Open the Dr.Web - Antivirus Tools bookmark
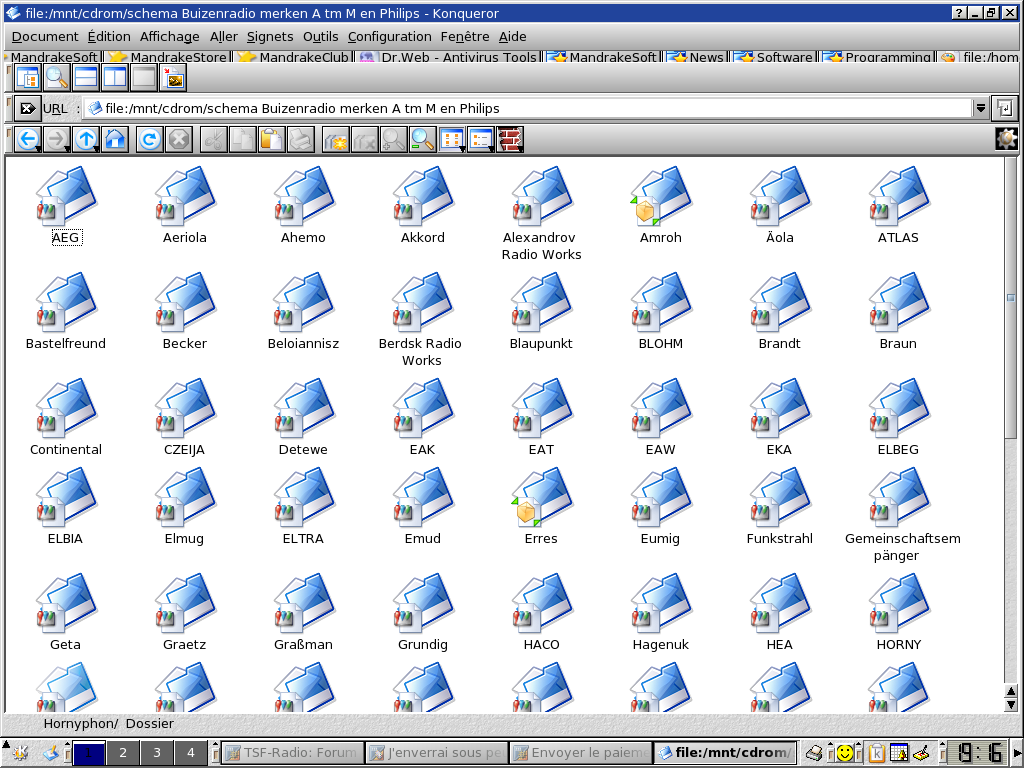Image resolution: width=1024 pixels, height=768 pixels. [x=448, y=57]
